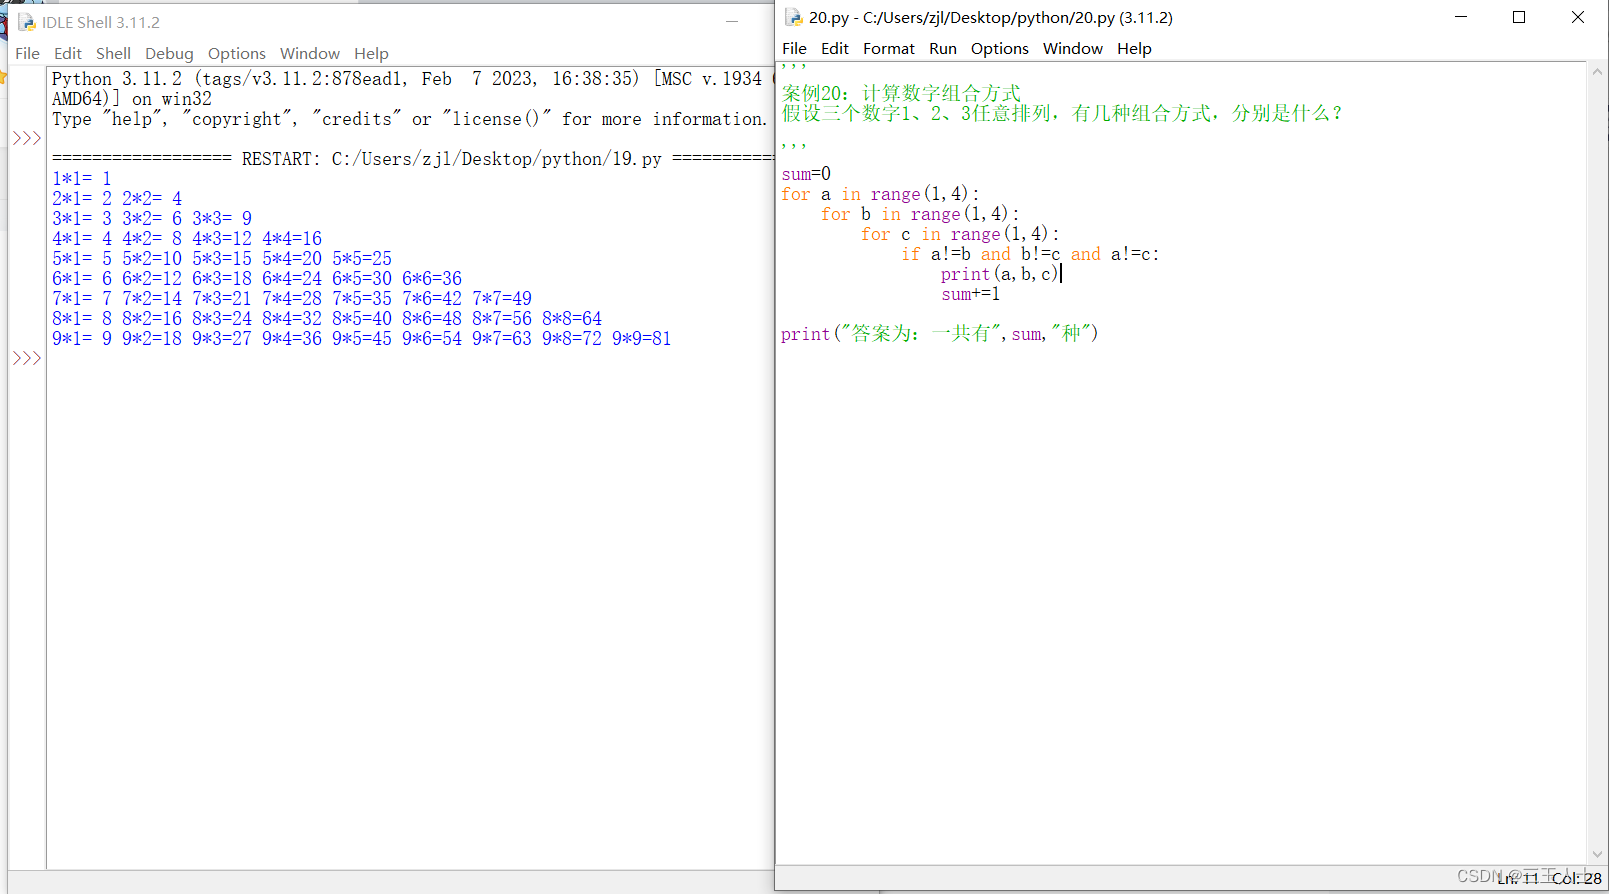Click scroll-up arrow of editor scrollbar
Screen dimensions: 1609x894
[x=1597, y=72]
